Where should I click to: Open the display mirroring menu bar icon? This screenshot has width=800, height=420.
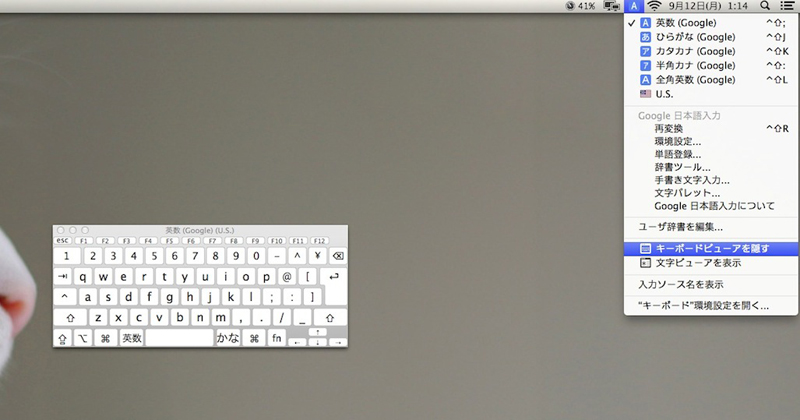click(x=611, y=6)
